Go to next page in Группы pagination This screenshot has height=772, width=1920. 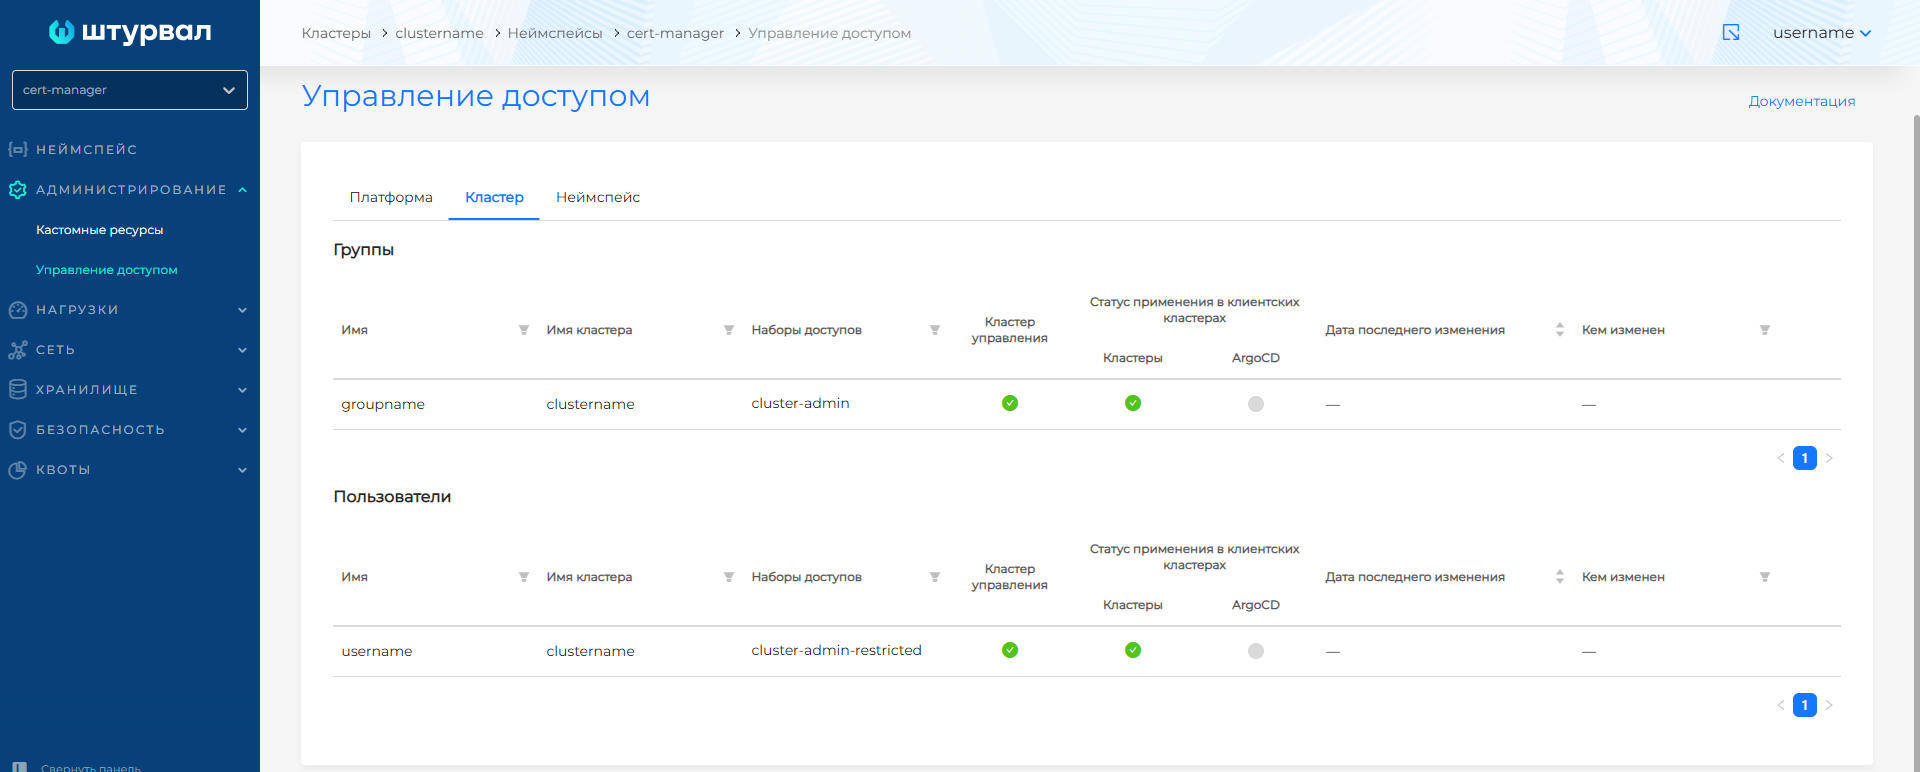pyautogui.click(x=1829, y=458)
